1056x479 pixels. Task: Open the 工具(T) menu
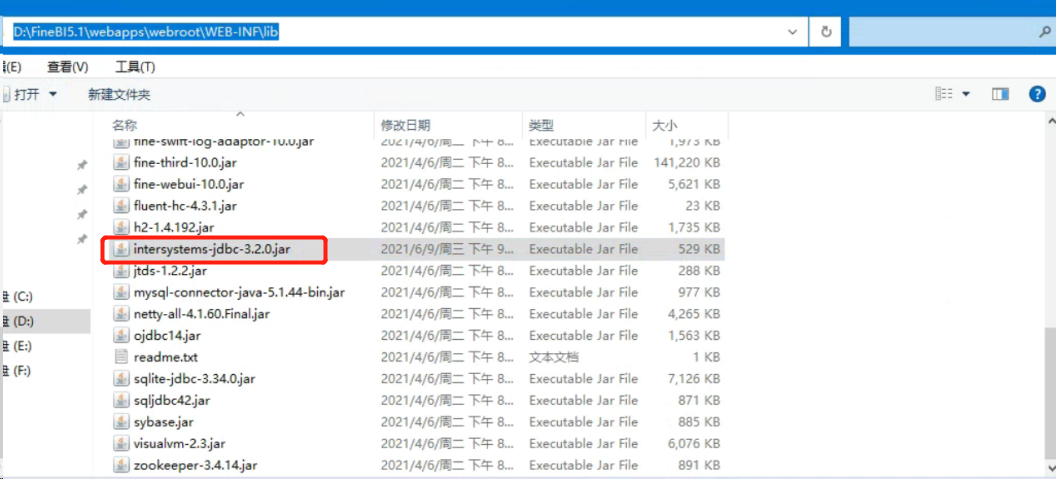[135, 67]
